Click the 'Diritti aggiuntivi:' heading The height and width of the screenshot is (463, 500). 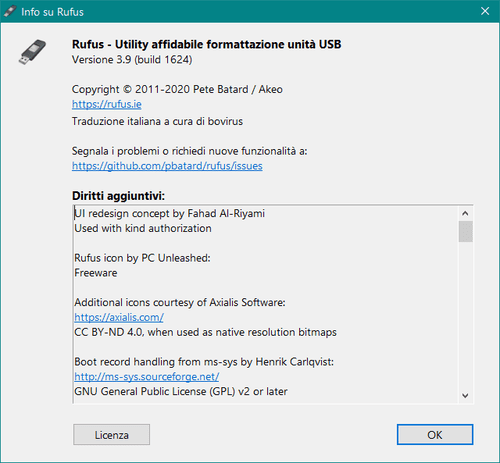tap(118, 196)
